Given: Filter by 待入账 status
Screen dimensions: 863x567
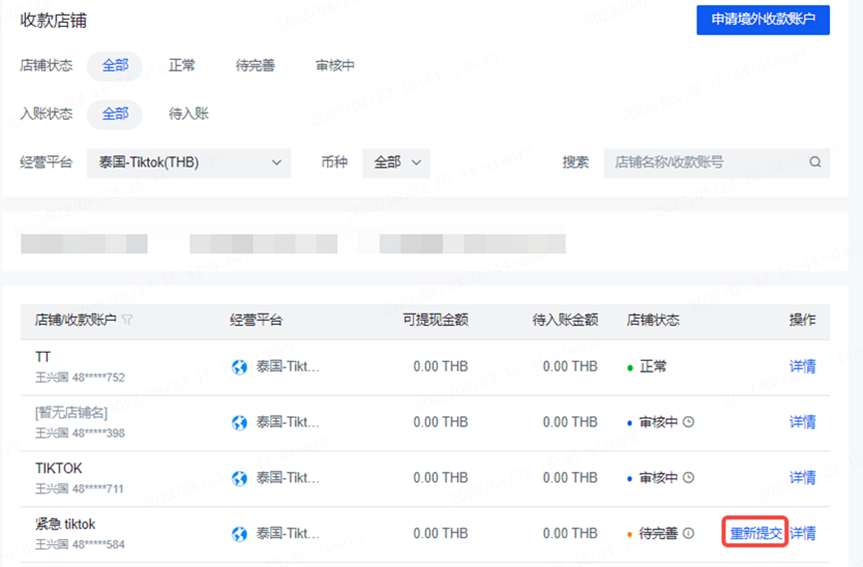Looking at the screenshot, I should point(188,114).
